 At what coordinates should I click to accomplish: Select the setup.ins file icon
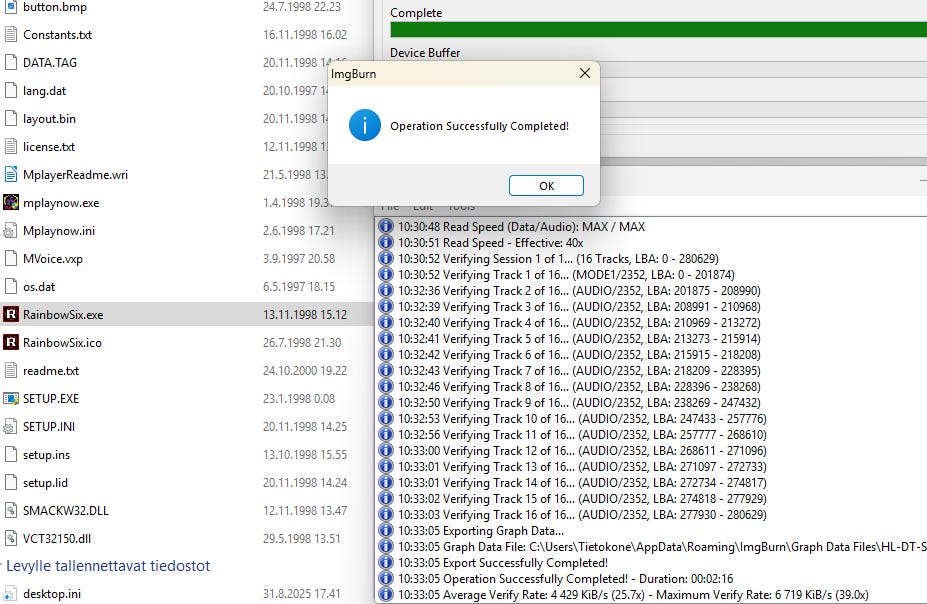tap(10, 454)
